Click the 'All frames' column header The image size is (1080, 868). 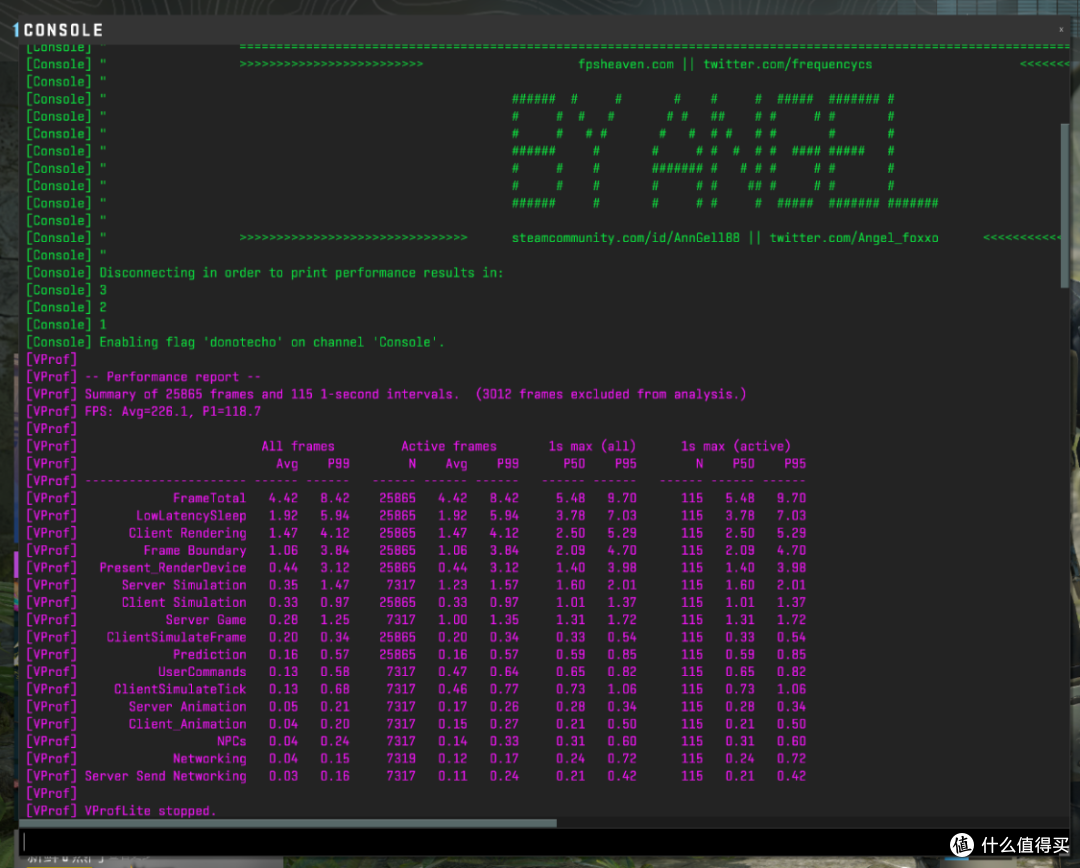pyautogui.click(x=298, y=446)
